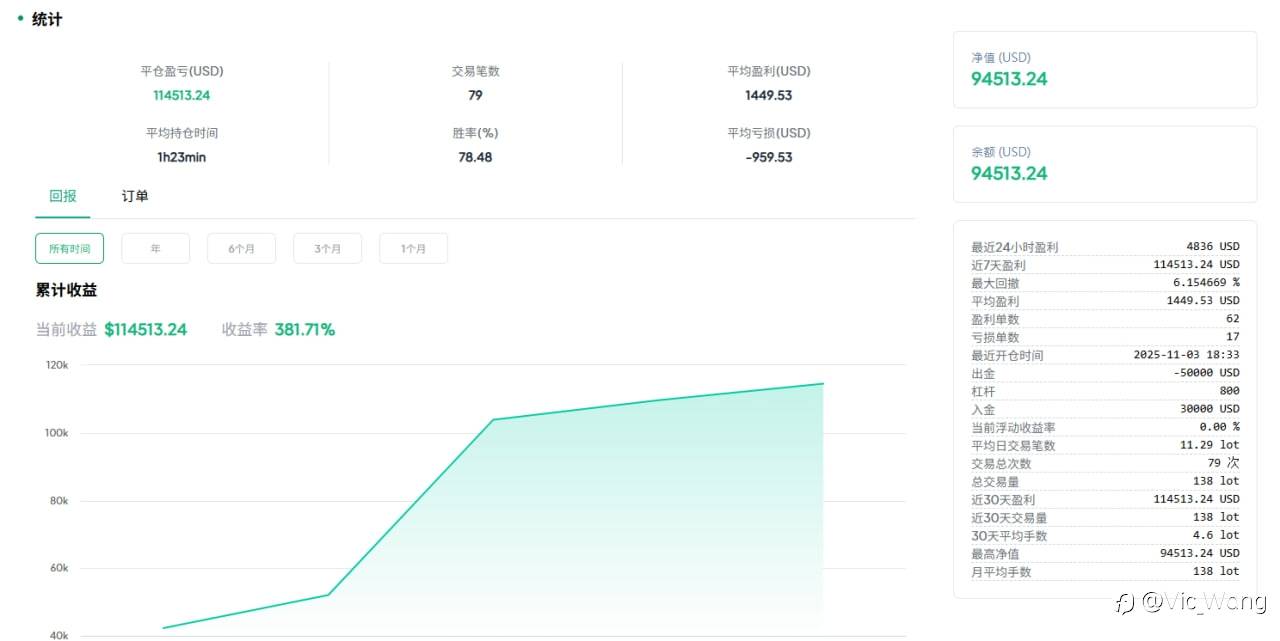The width and height of the screenshot is (1280, 641).
Task: Switch to the 回报 tab
Action: click(x=63, y=196)
